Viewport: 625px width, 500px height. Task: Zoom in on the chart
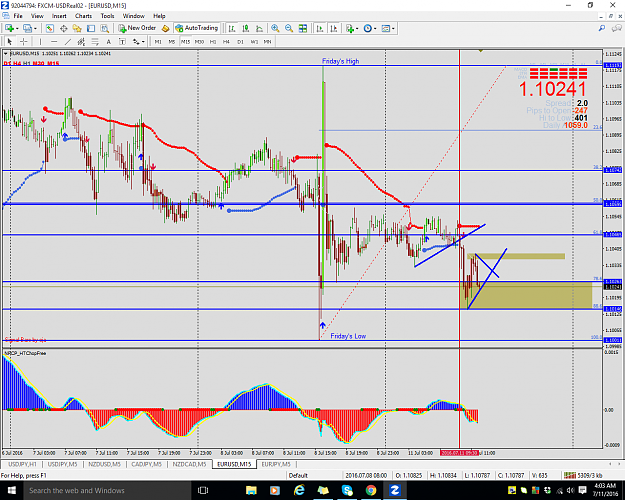[275, 28]
